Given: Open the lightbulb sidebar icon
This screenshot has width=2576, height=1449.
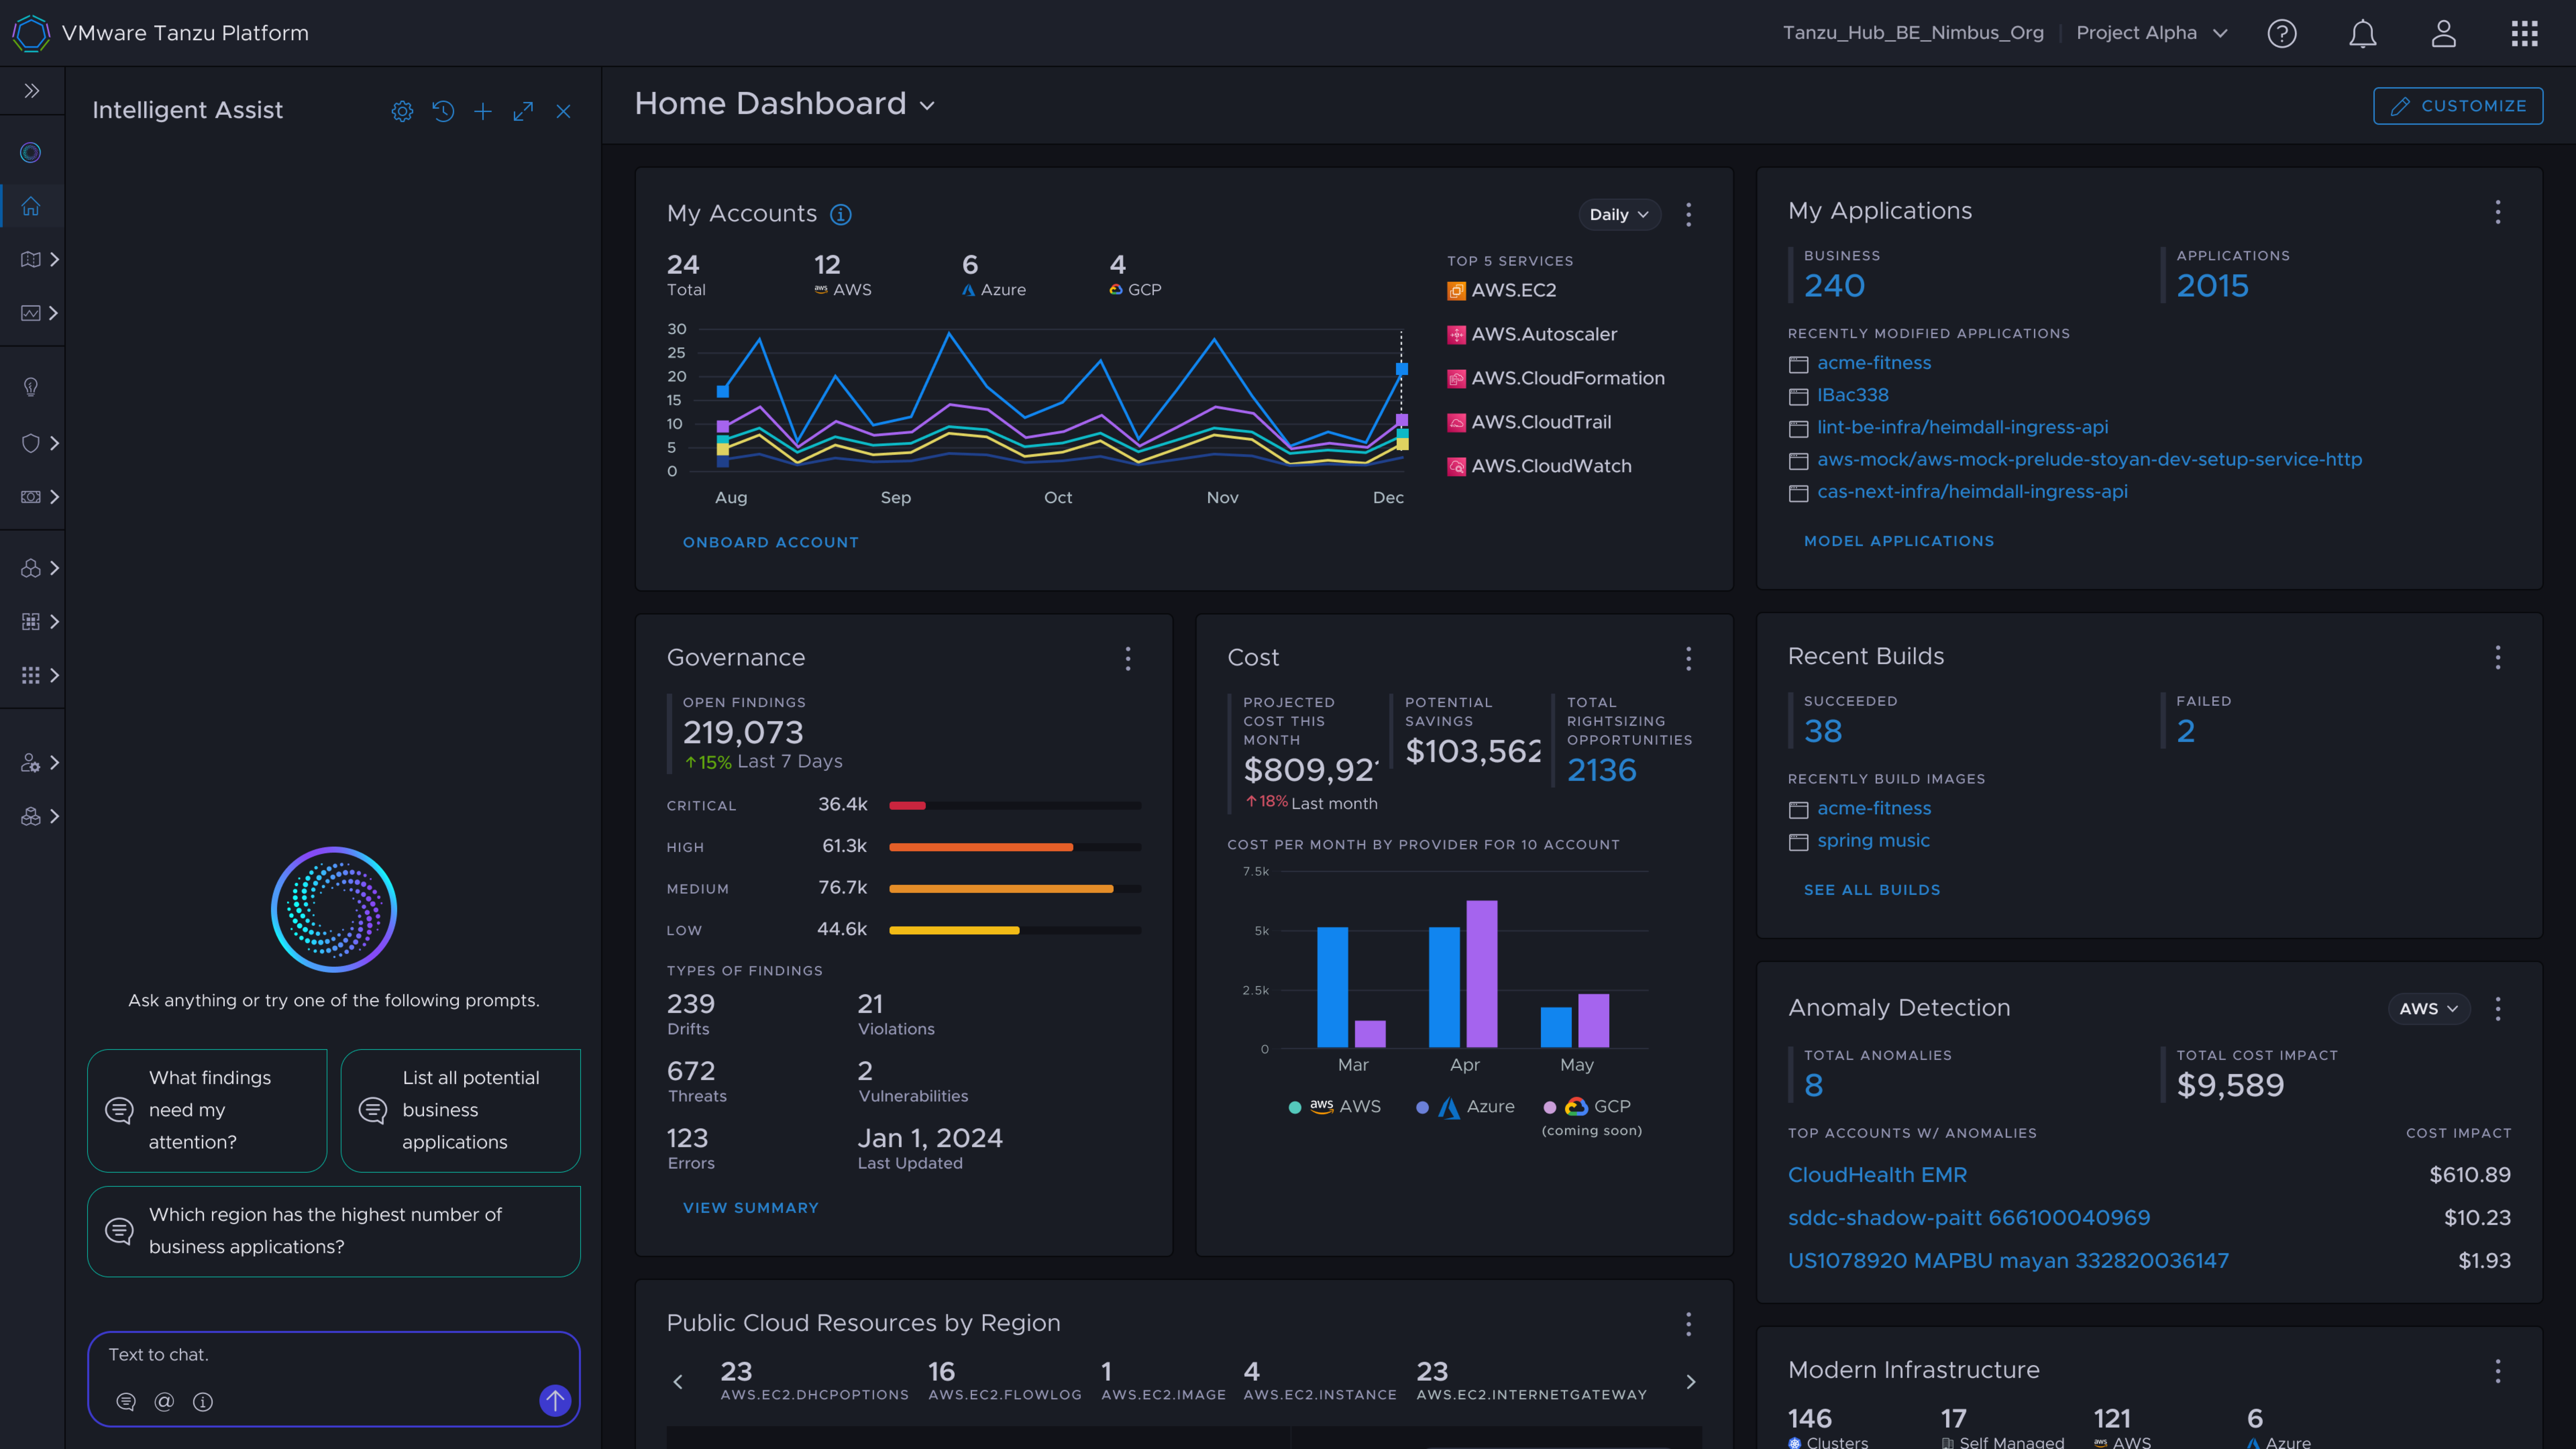Looking at the screenshot, I should 31,387.
